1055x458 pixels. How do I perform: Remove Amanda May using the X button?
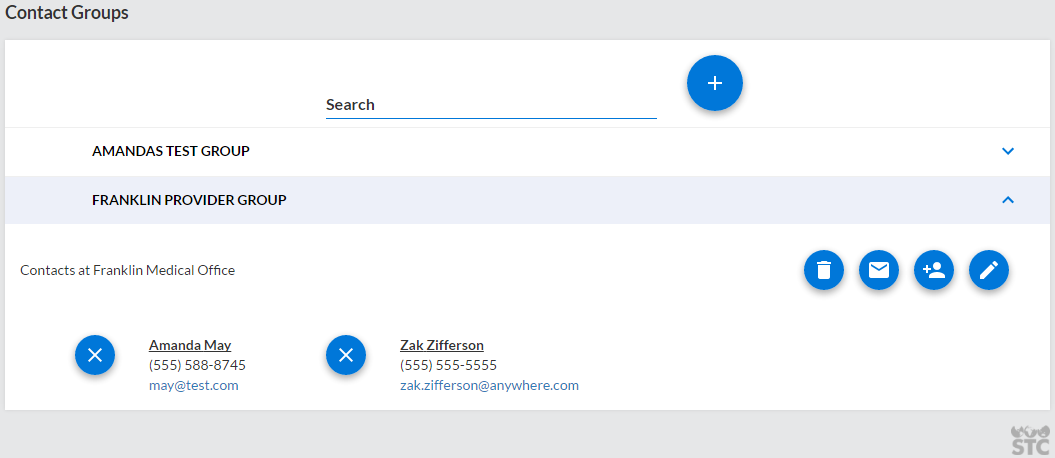pyautogui.click(x=95, y=355)
